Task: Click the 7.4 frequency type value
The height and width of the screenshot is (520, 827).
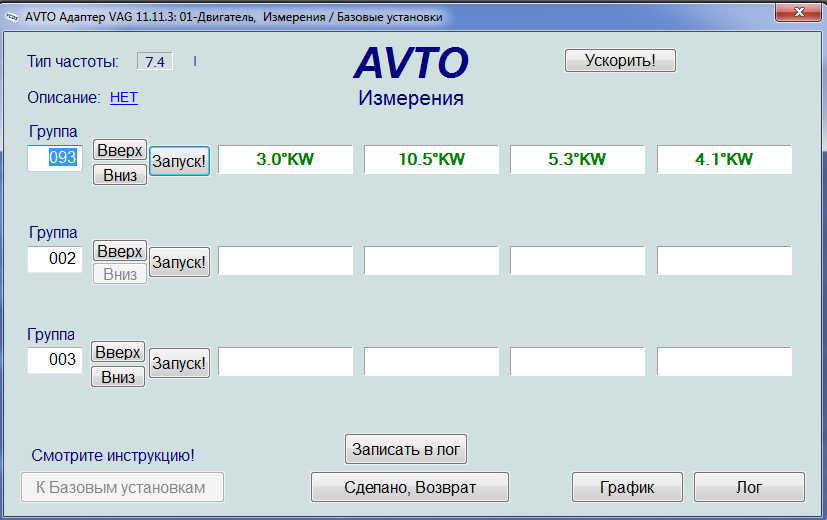Action: click(x=155, y=62)
